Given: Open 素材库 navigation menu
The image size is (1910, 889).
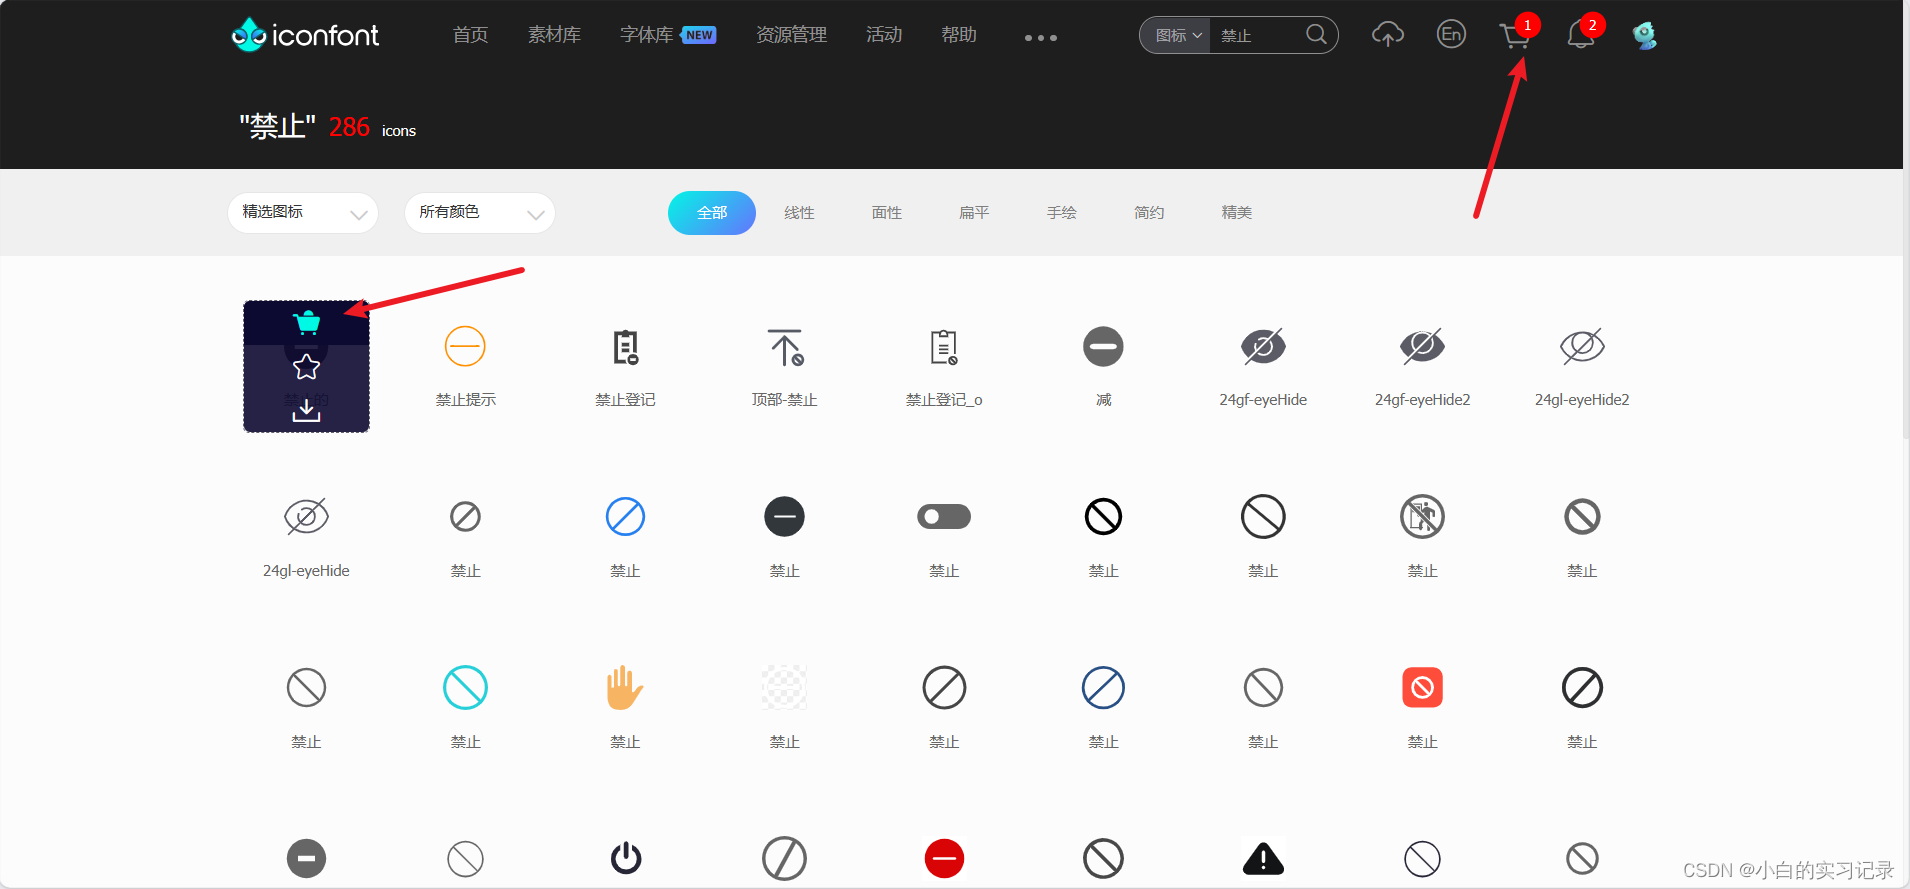Looking at the screenshot, I should [554, 35].
